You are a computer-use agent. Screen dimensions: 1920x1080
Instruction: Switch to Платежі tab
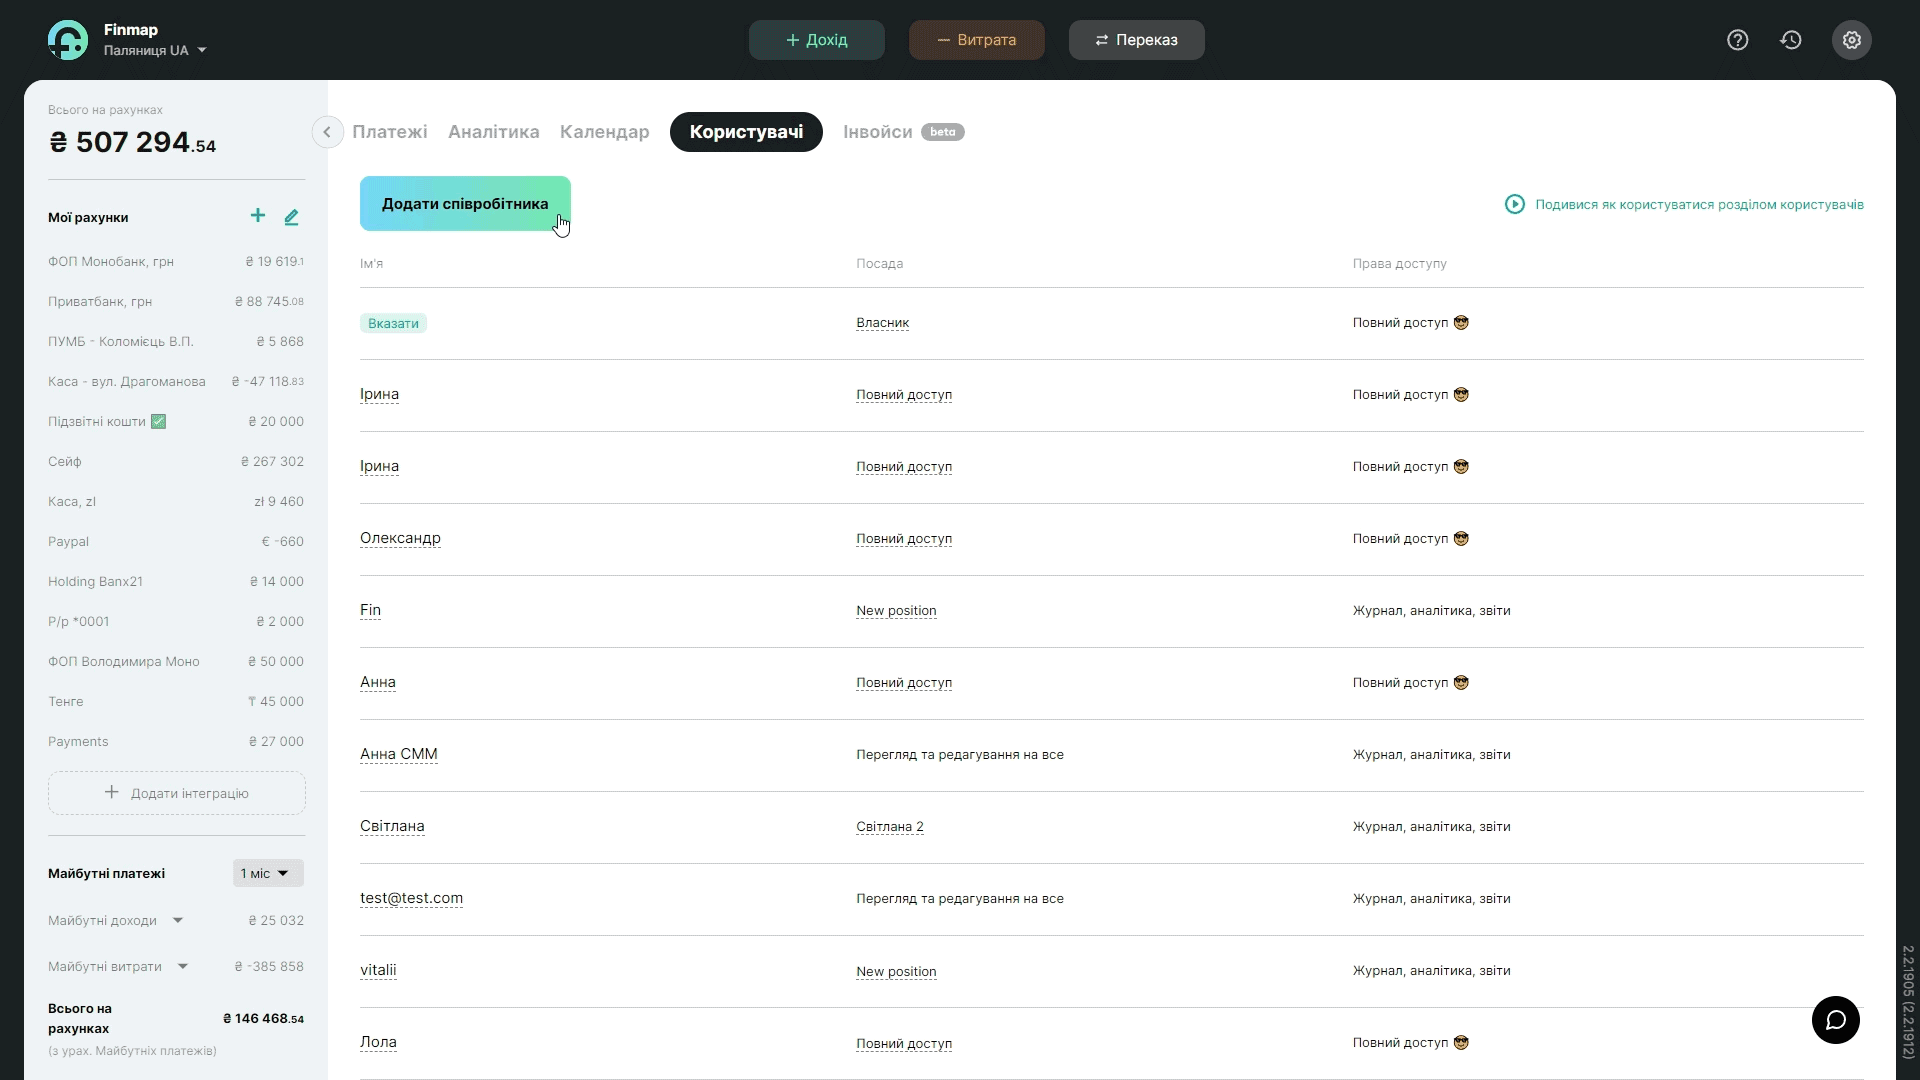[x=390, y=132]
